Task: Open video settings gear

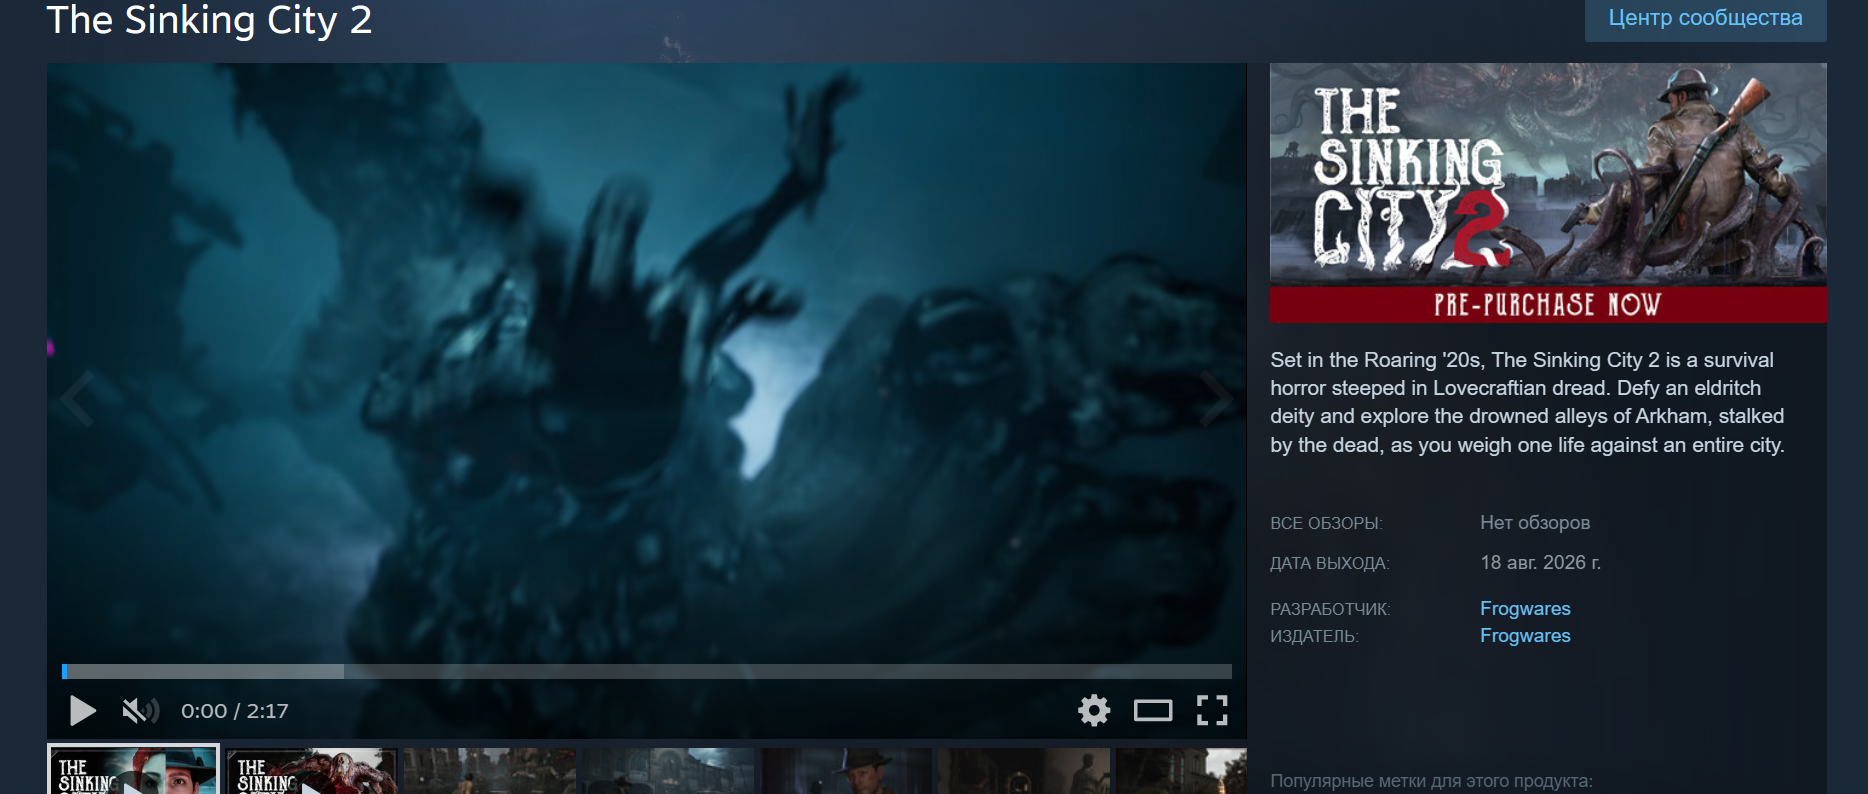Action: [x=1094, y=710]
